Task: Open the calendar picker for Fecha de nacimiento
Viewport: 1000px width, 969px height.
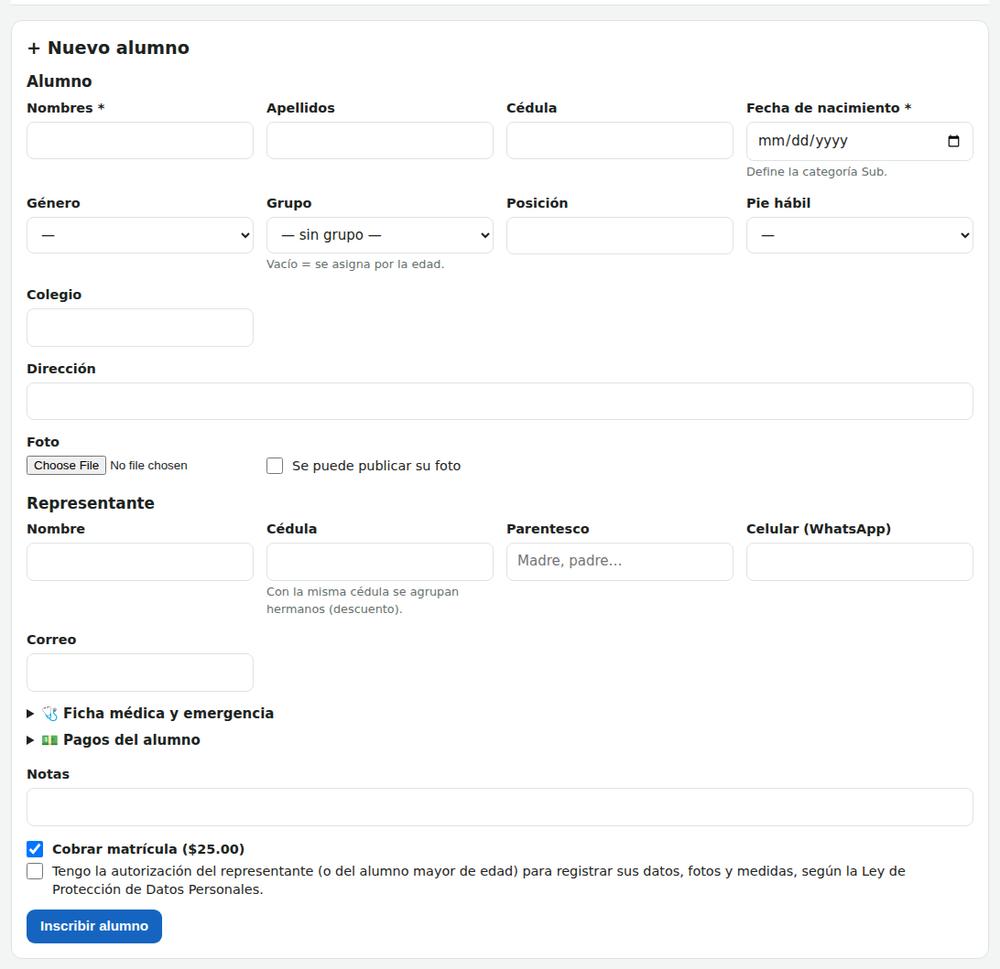Action: pyautogui.click(x=953, y=141)
